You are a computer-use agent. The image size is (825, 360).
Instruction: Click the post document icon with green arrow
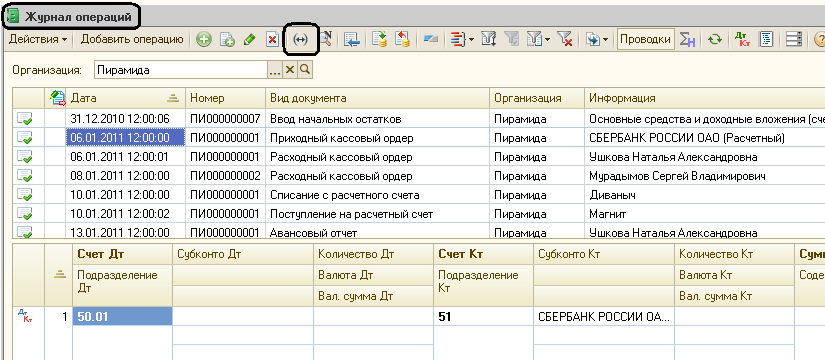pyautogui.click(x=379, y=40)
